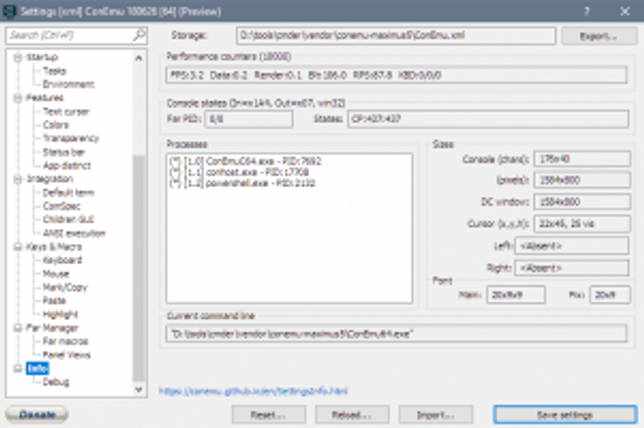Open the Debug settings page

(56, 382)
